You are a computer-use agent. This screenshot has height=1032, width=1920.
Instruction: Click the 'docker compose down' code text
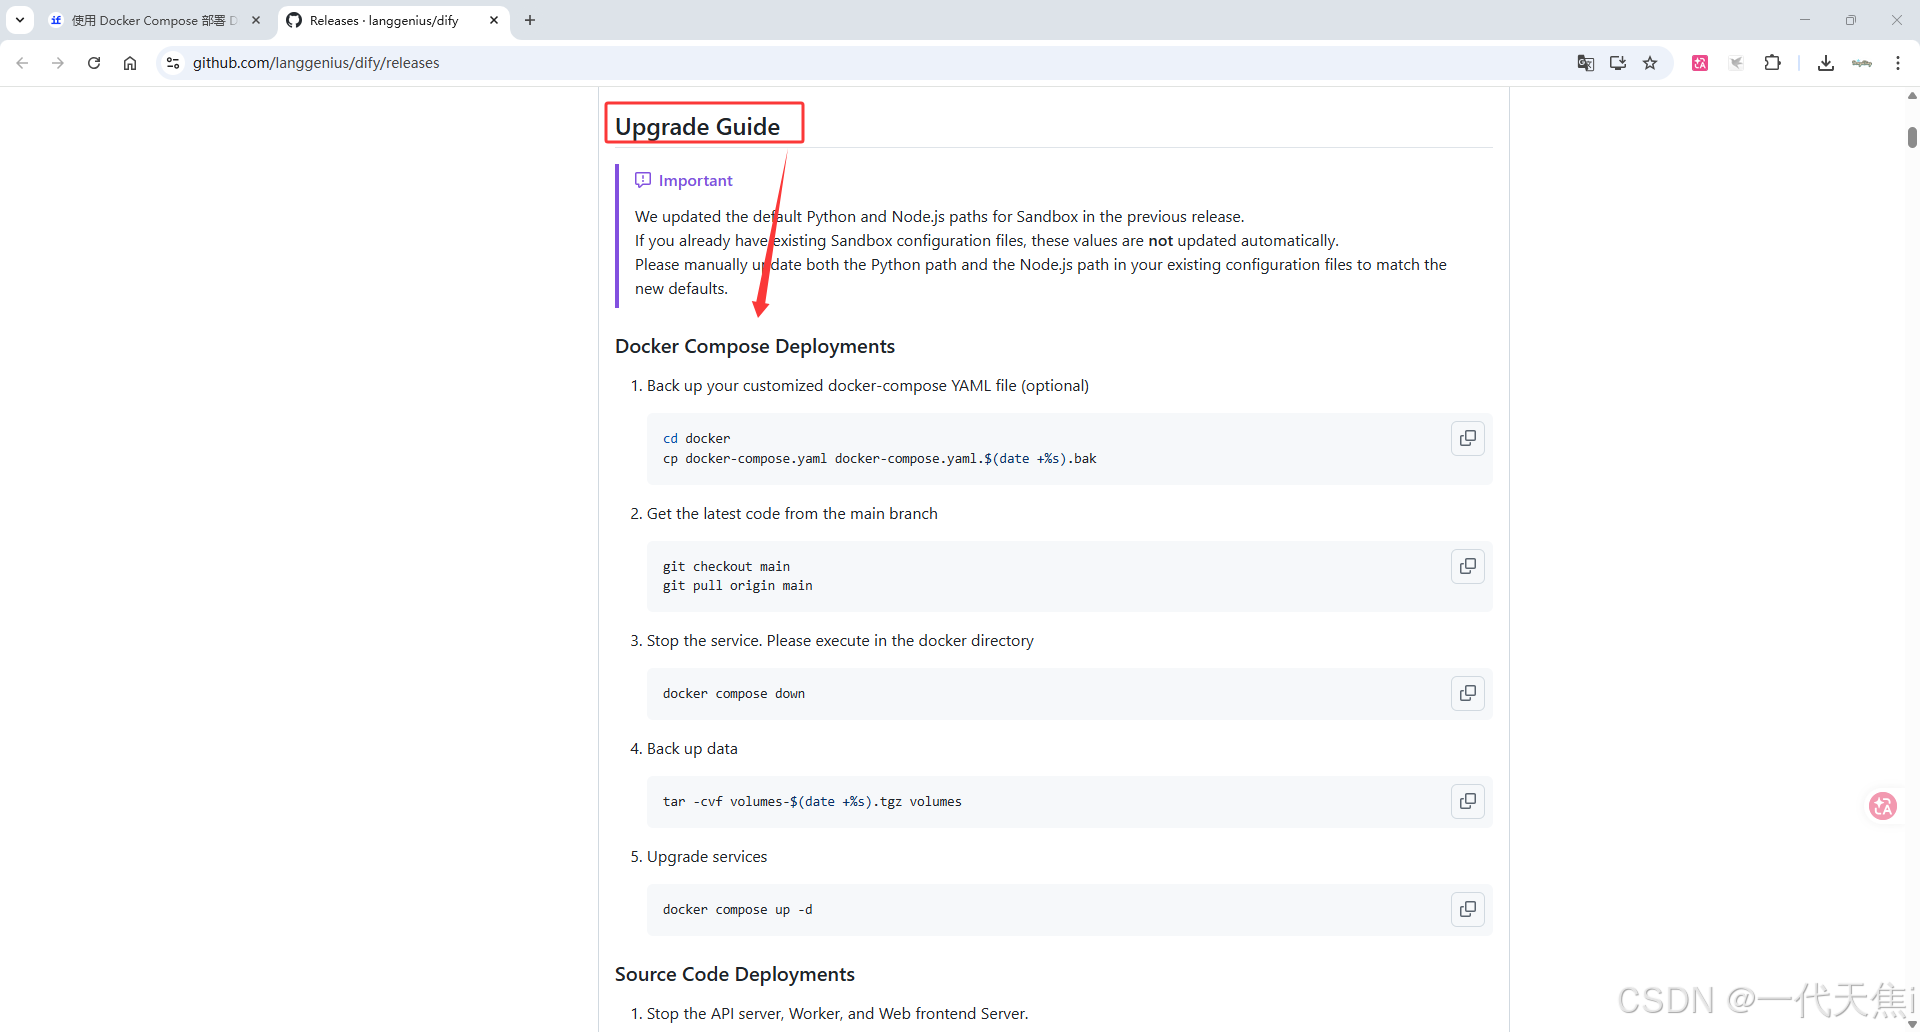coord(734,694)
